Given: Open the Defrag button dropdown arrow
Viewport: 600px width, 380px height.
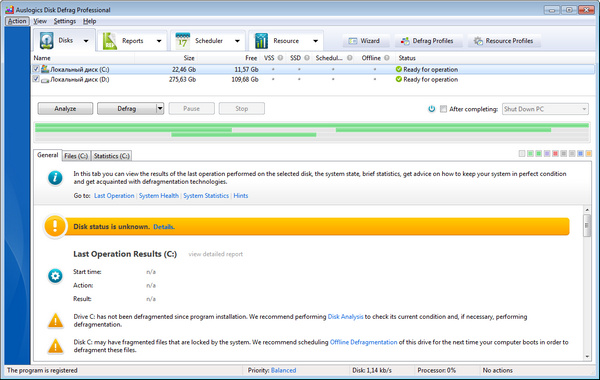Looking at the screenshot, I should click(160, 109).
